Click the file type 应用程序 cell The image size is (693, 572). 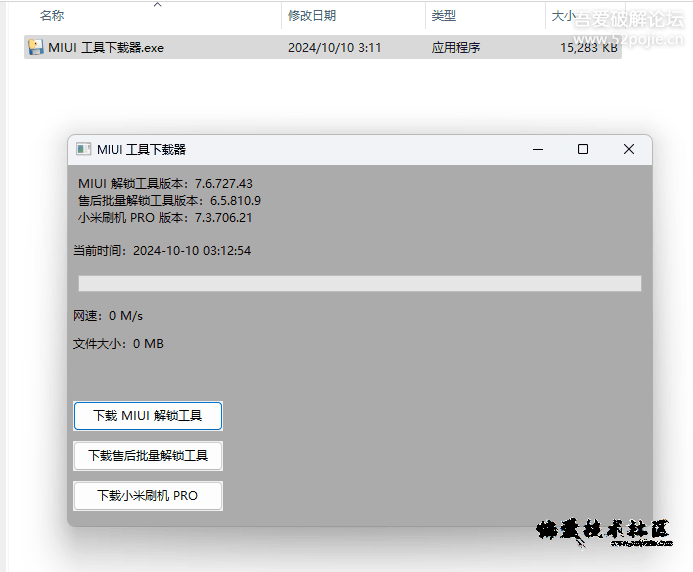[x=456, y=47]
